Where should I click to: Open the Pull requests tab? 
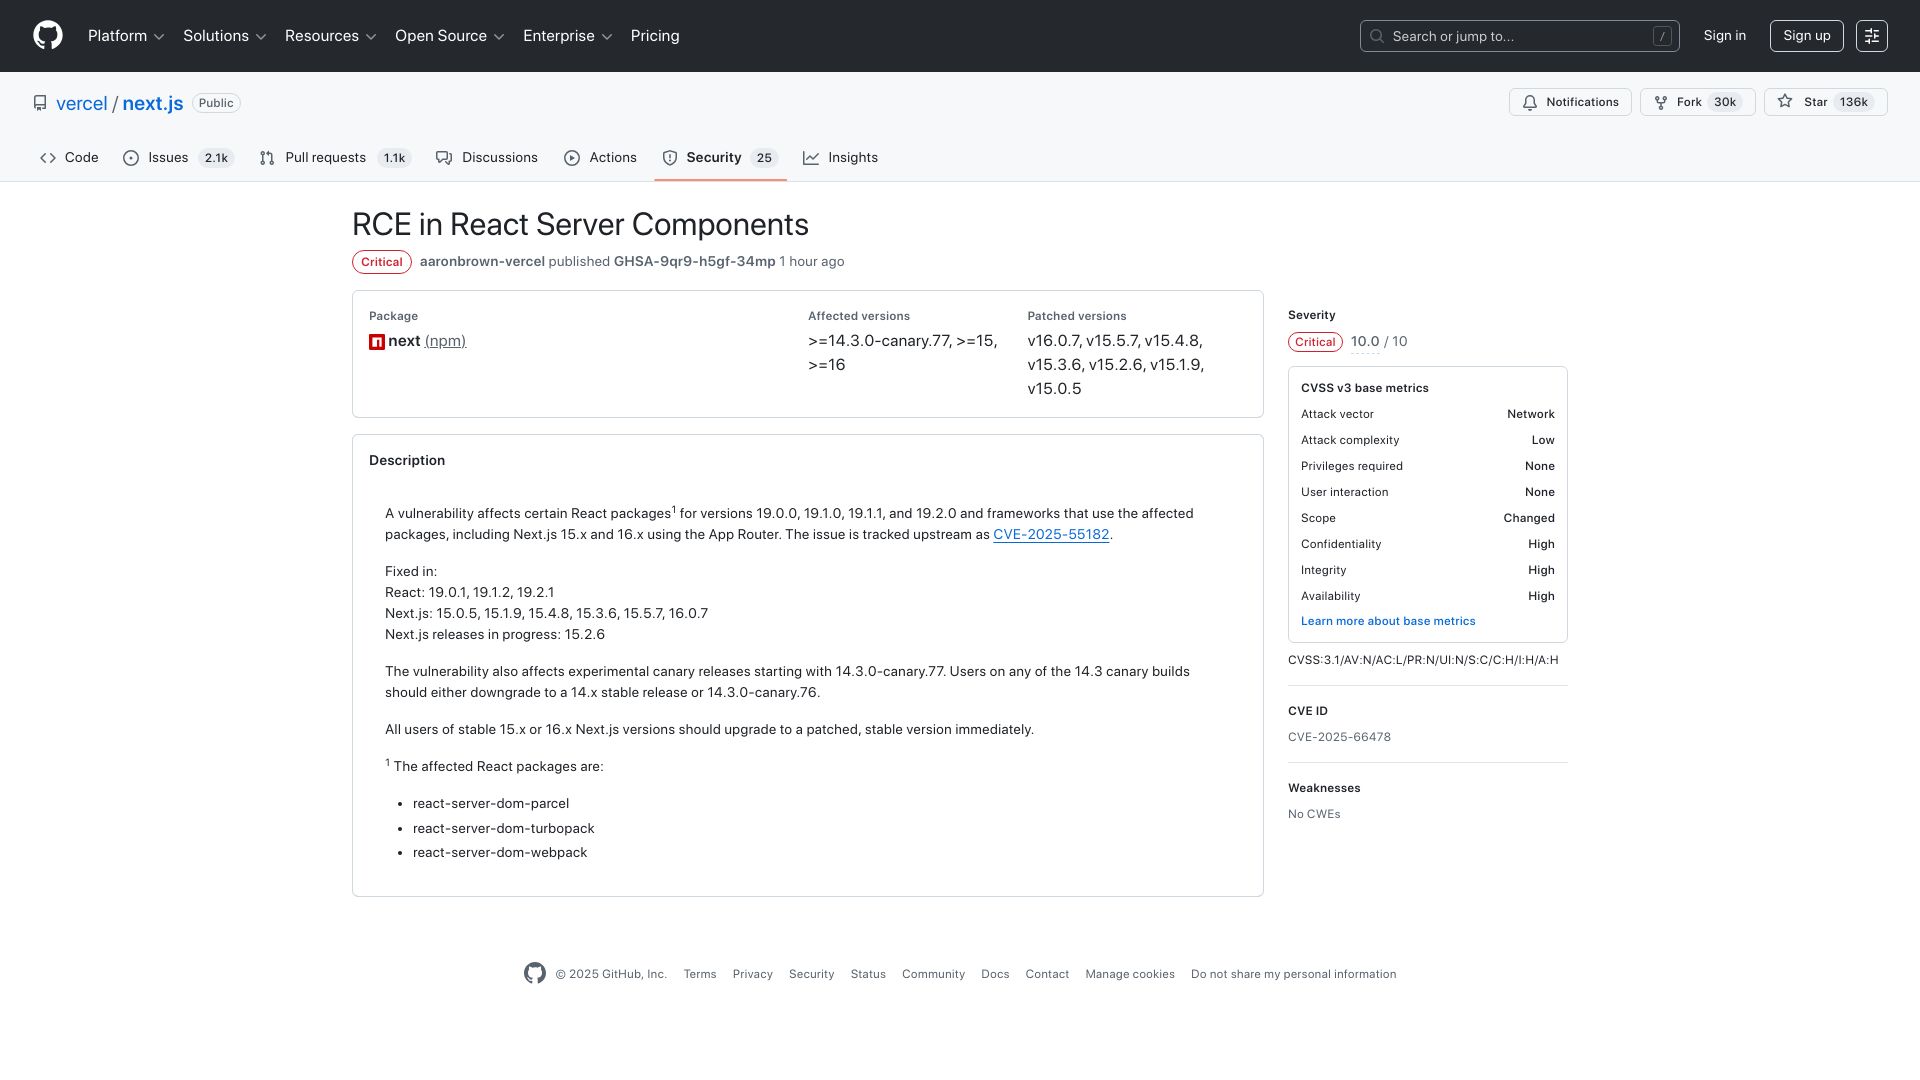(335, 158)
